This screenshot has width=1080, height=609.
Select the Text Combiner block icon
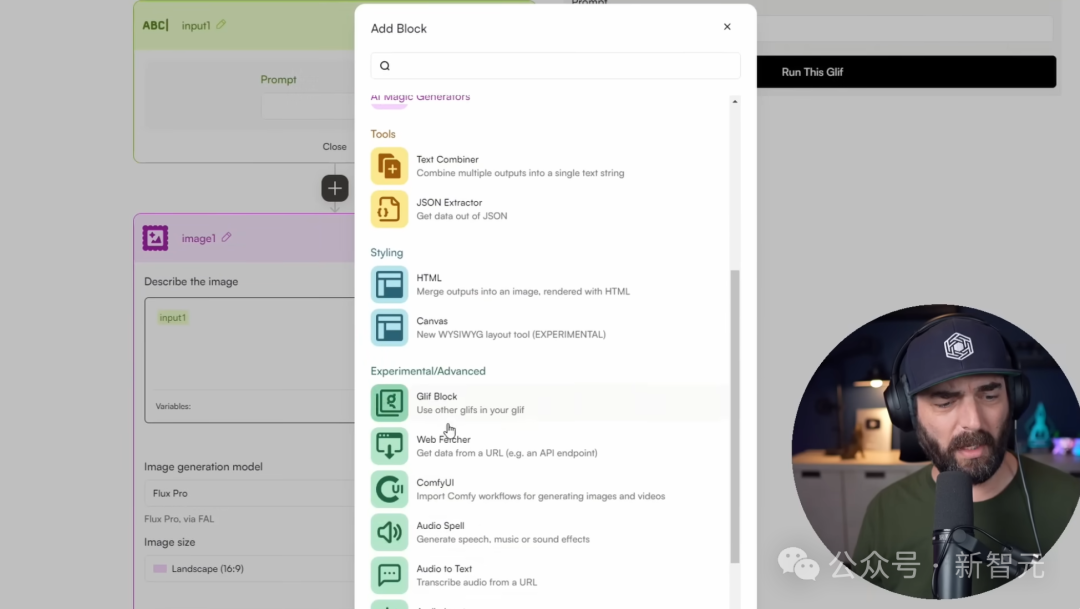tap(389, 166)
